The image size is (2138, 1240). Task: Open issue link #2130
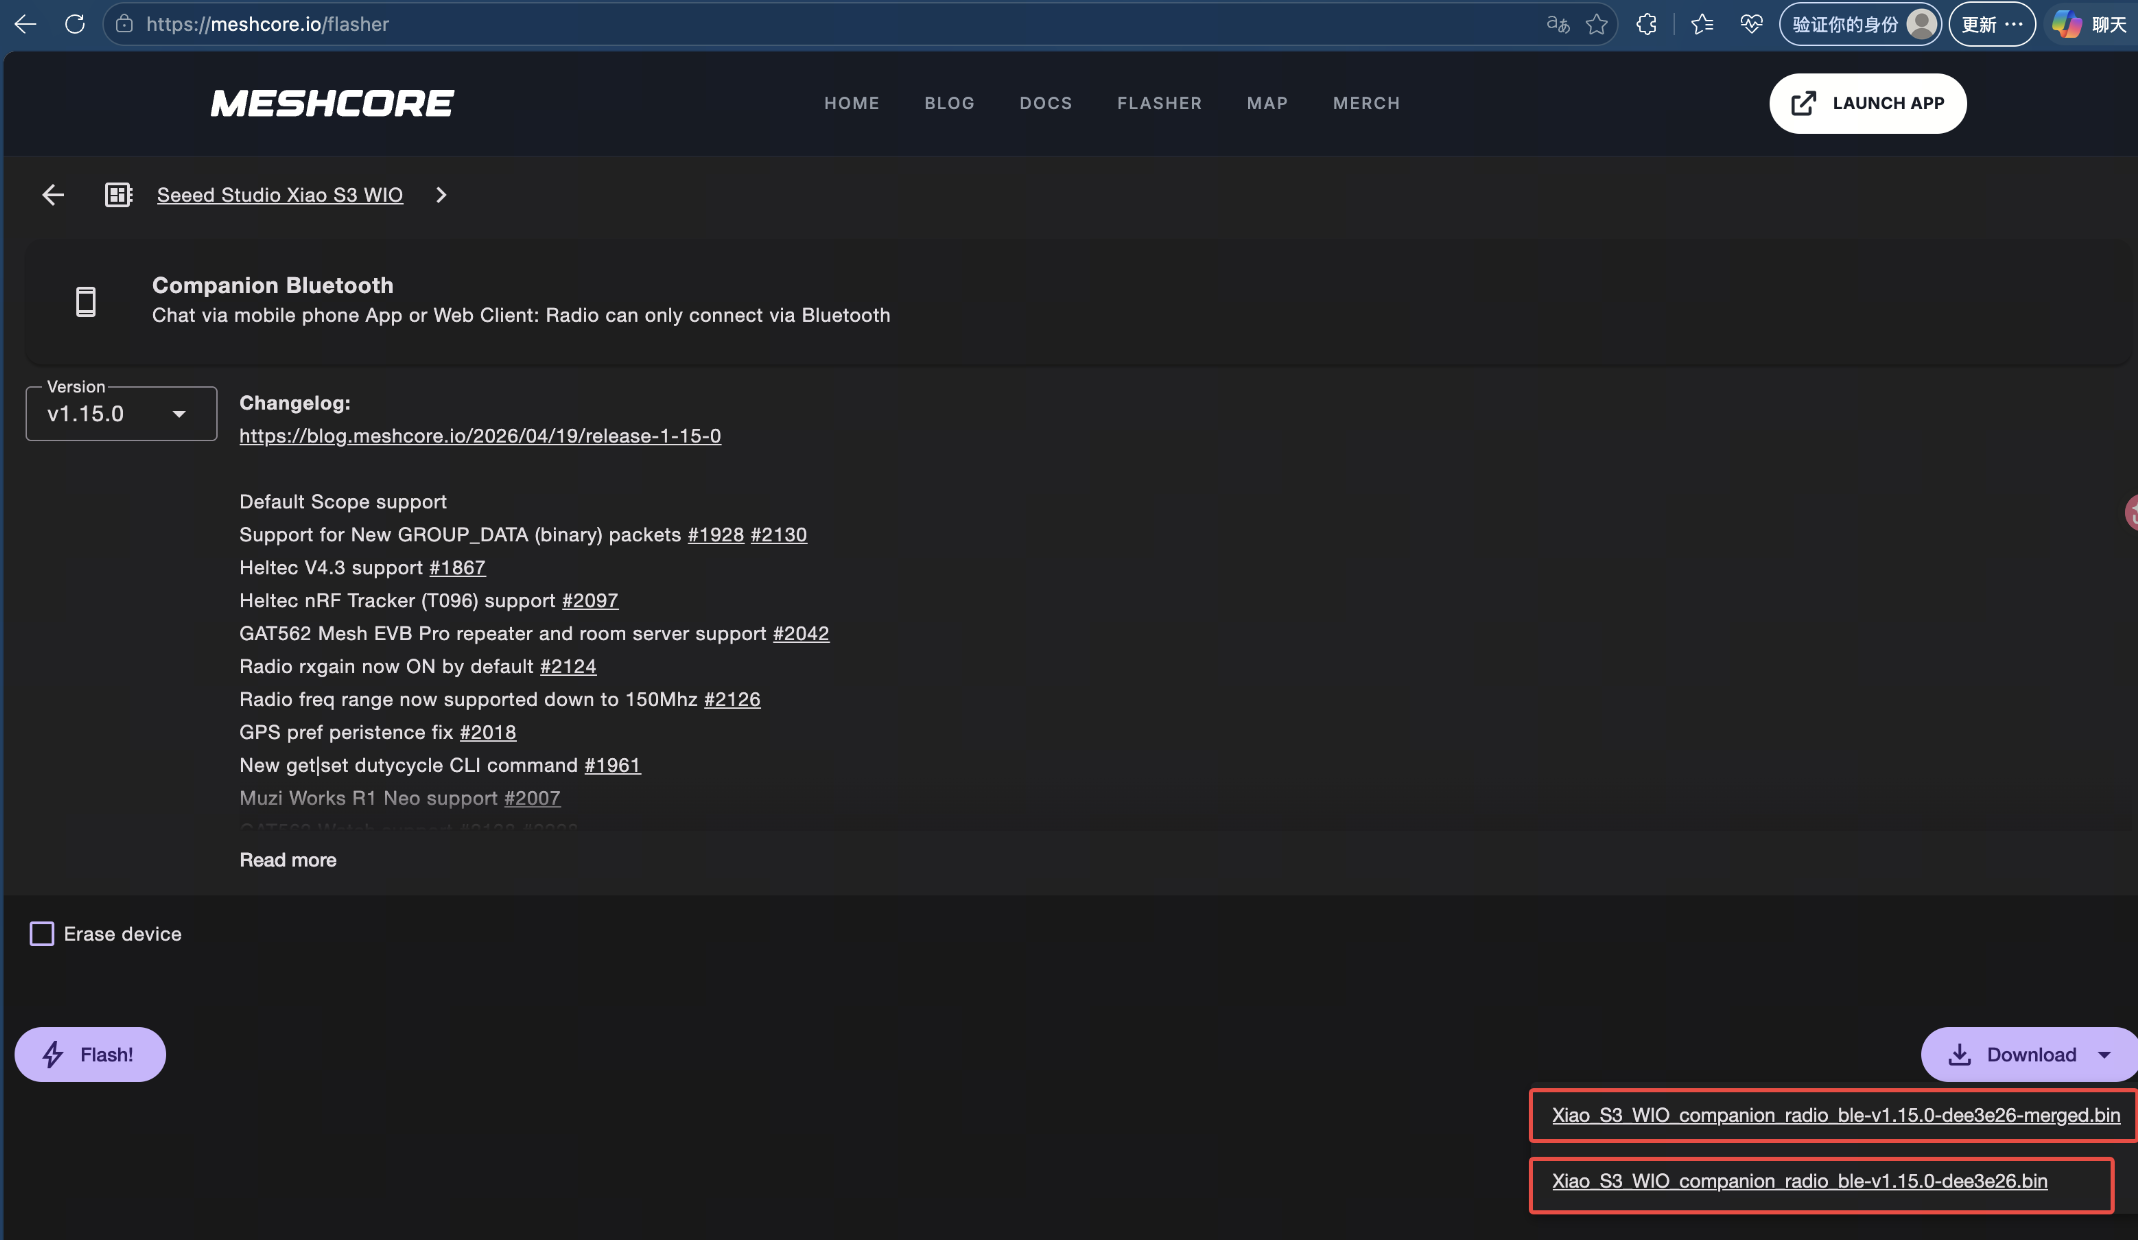pyautogui.click(x=779, y=535)
